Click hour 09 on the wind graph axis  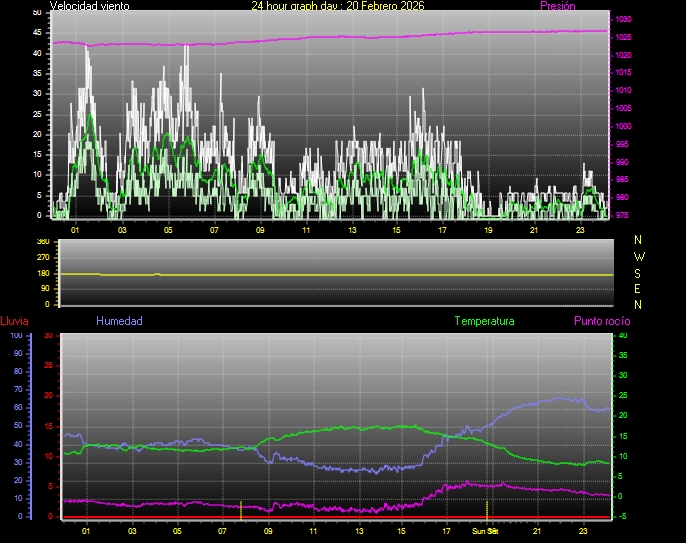coord(260,230)
